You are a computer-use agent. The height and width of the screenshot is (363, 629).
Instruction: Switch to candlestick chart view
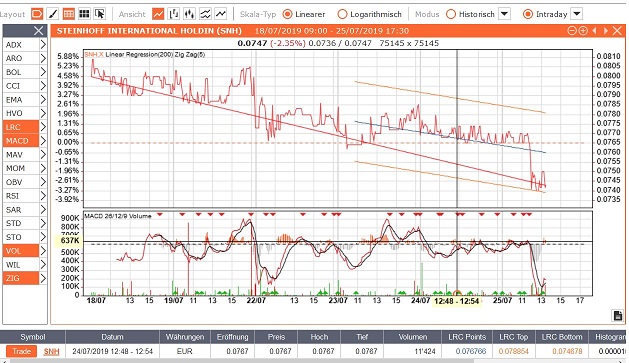click(189, 14)
